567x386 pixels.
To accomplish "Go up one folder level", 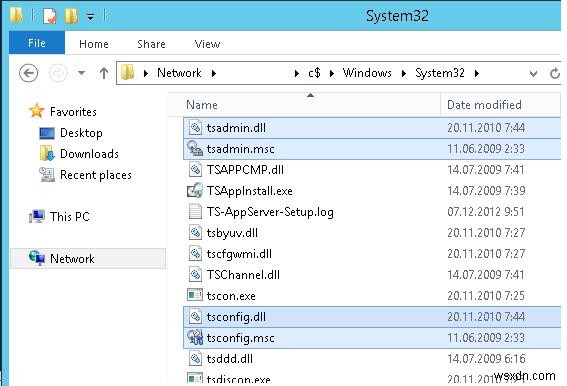I will coord(104,73).
